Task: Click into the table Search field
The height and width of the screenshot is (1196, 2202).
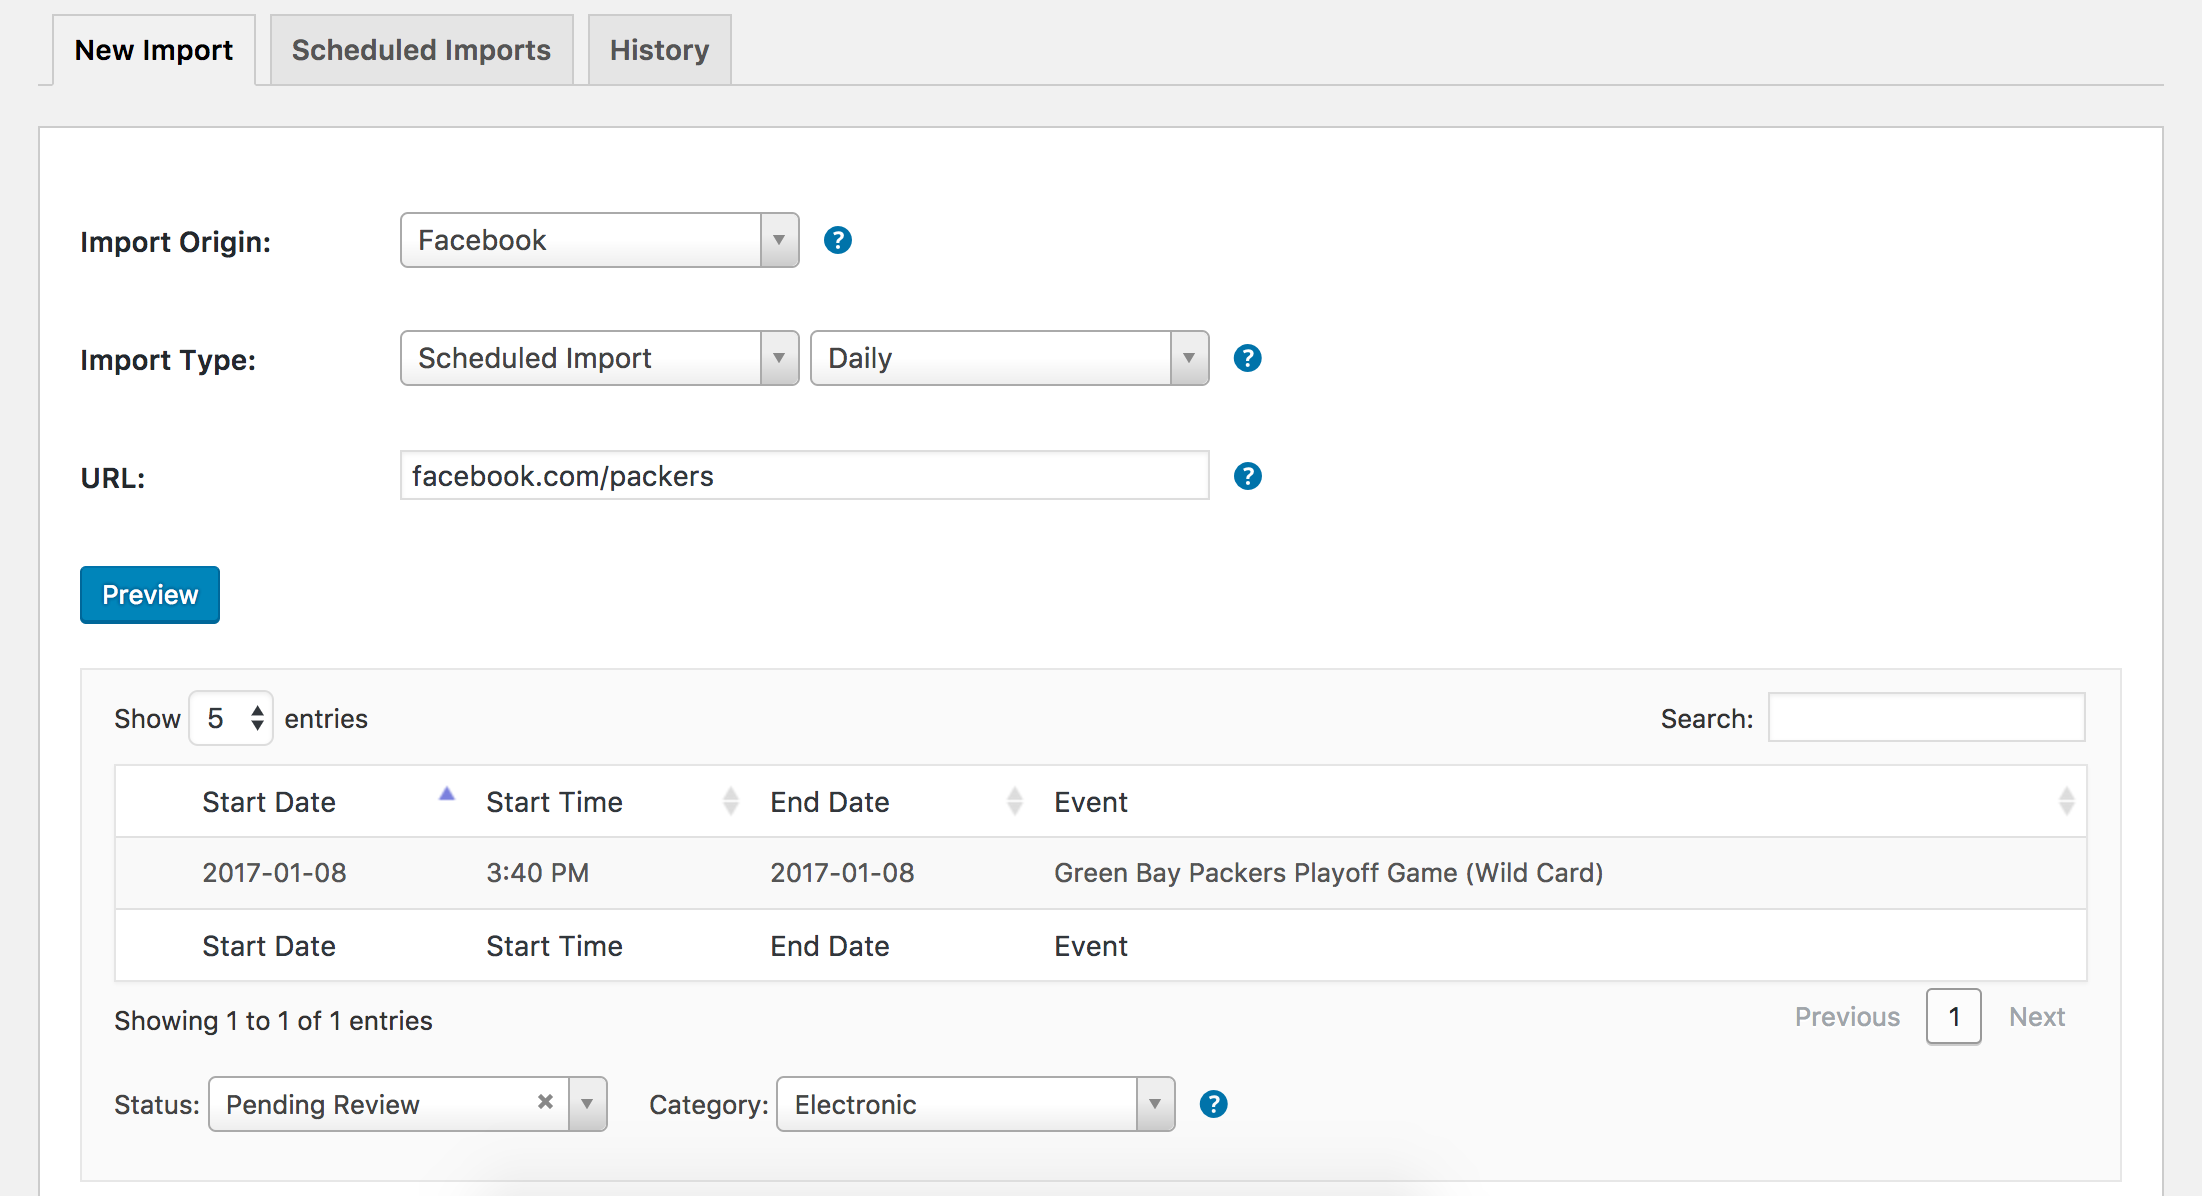Action: point(1926,718)
